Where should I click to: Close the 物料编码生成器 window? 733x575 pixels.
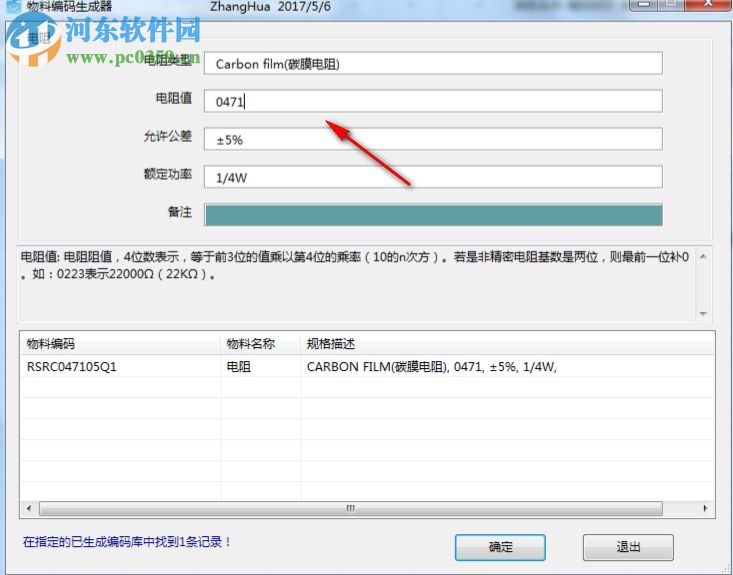[708, 5]
